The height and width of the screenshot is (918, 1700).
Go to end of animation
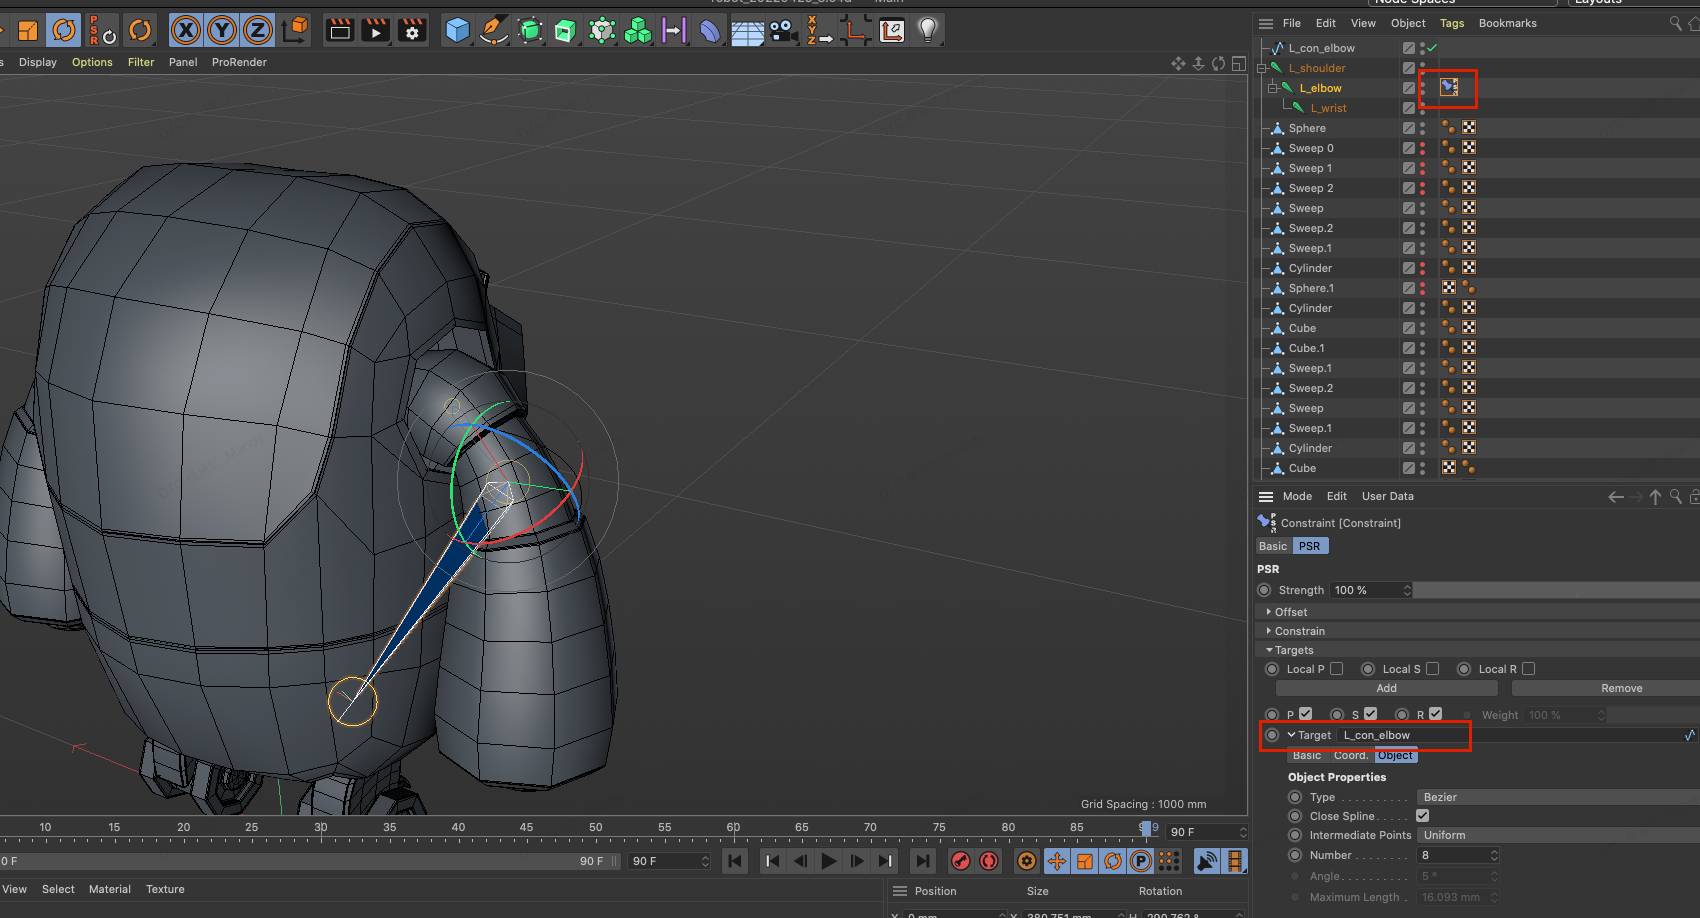point(922,861)
